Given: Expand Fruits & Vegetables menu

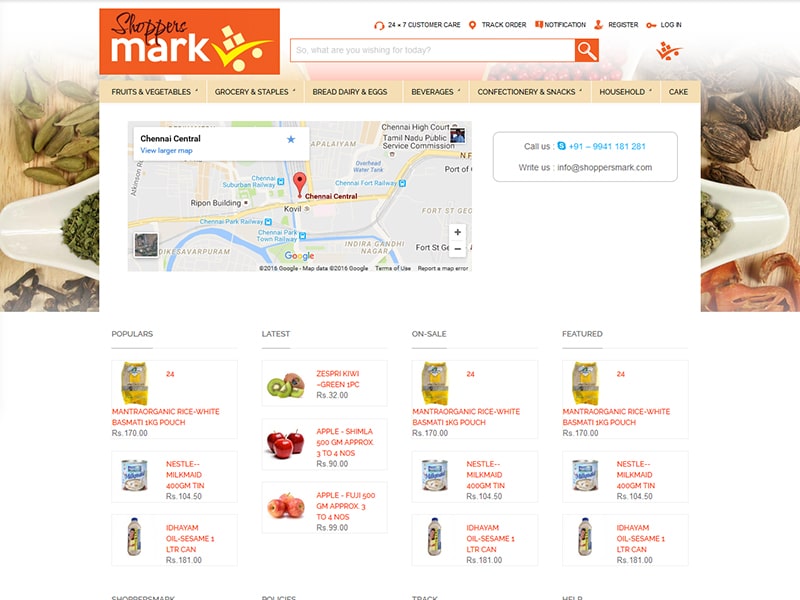Looking at the screenshot, I should [153, 92].
